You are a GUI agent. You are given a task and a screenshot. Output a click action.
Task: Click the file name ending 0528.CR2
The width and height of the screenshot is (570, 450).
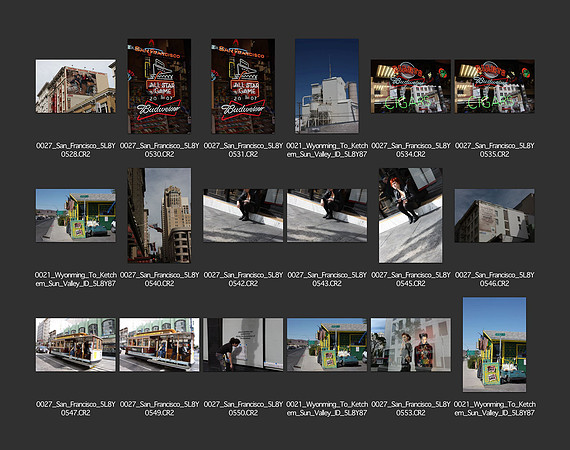(x=76, y=150)
